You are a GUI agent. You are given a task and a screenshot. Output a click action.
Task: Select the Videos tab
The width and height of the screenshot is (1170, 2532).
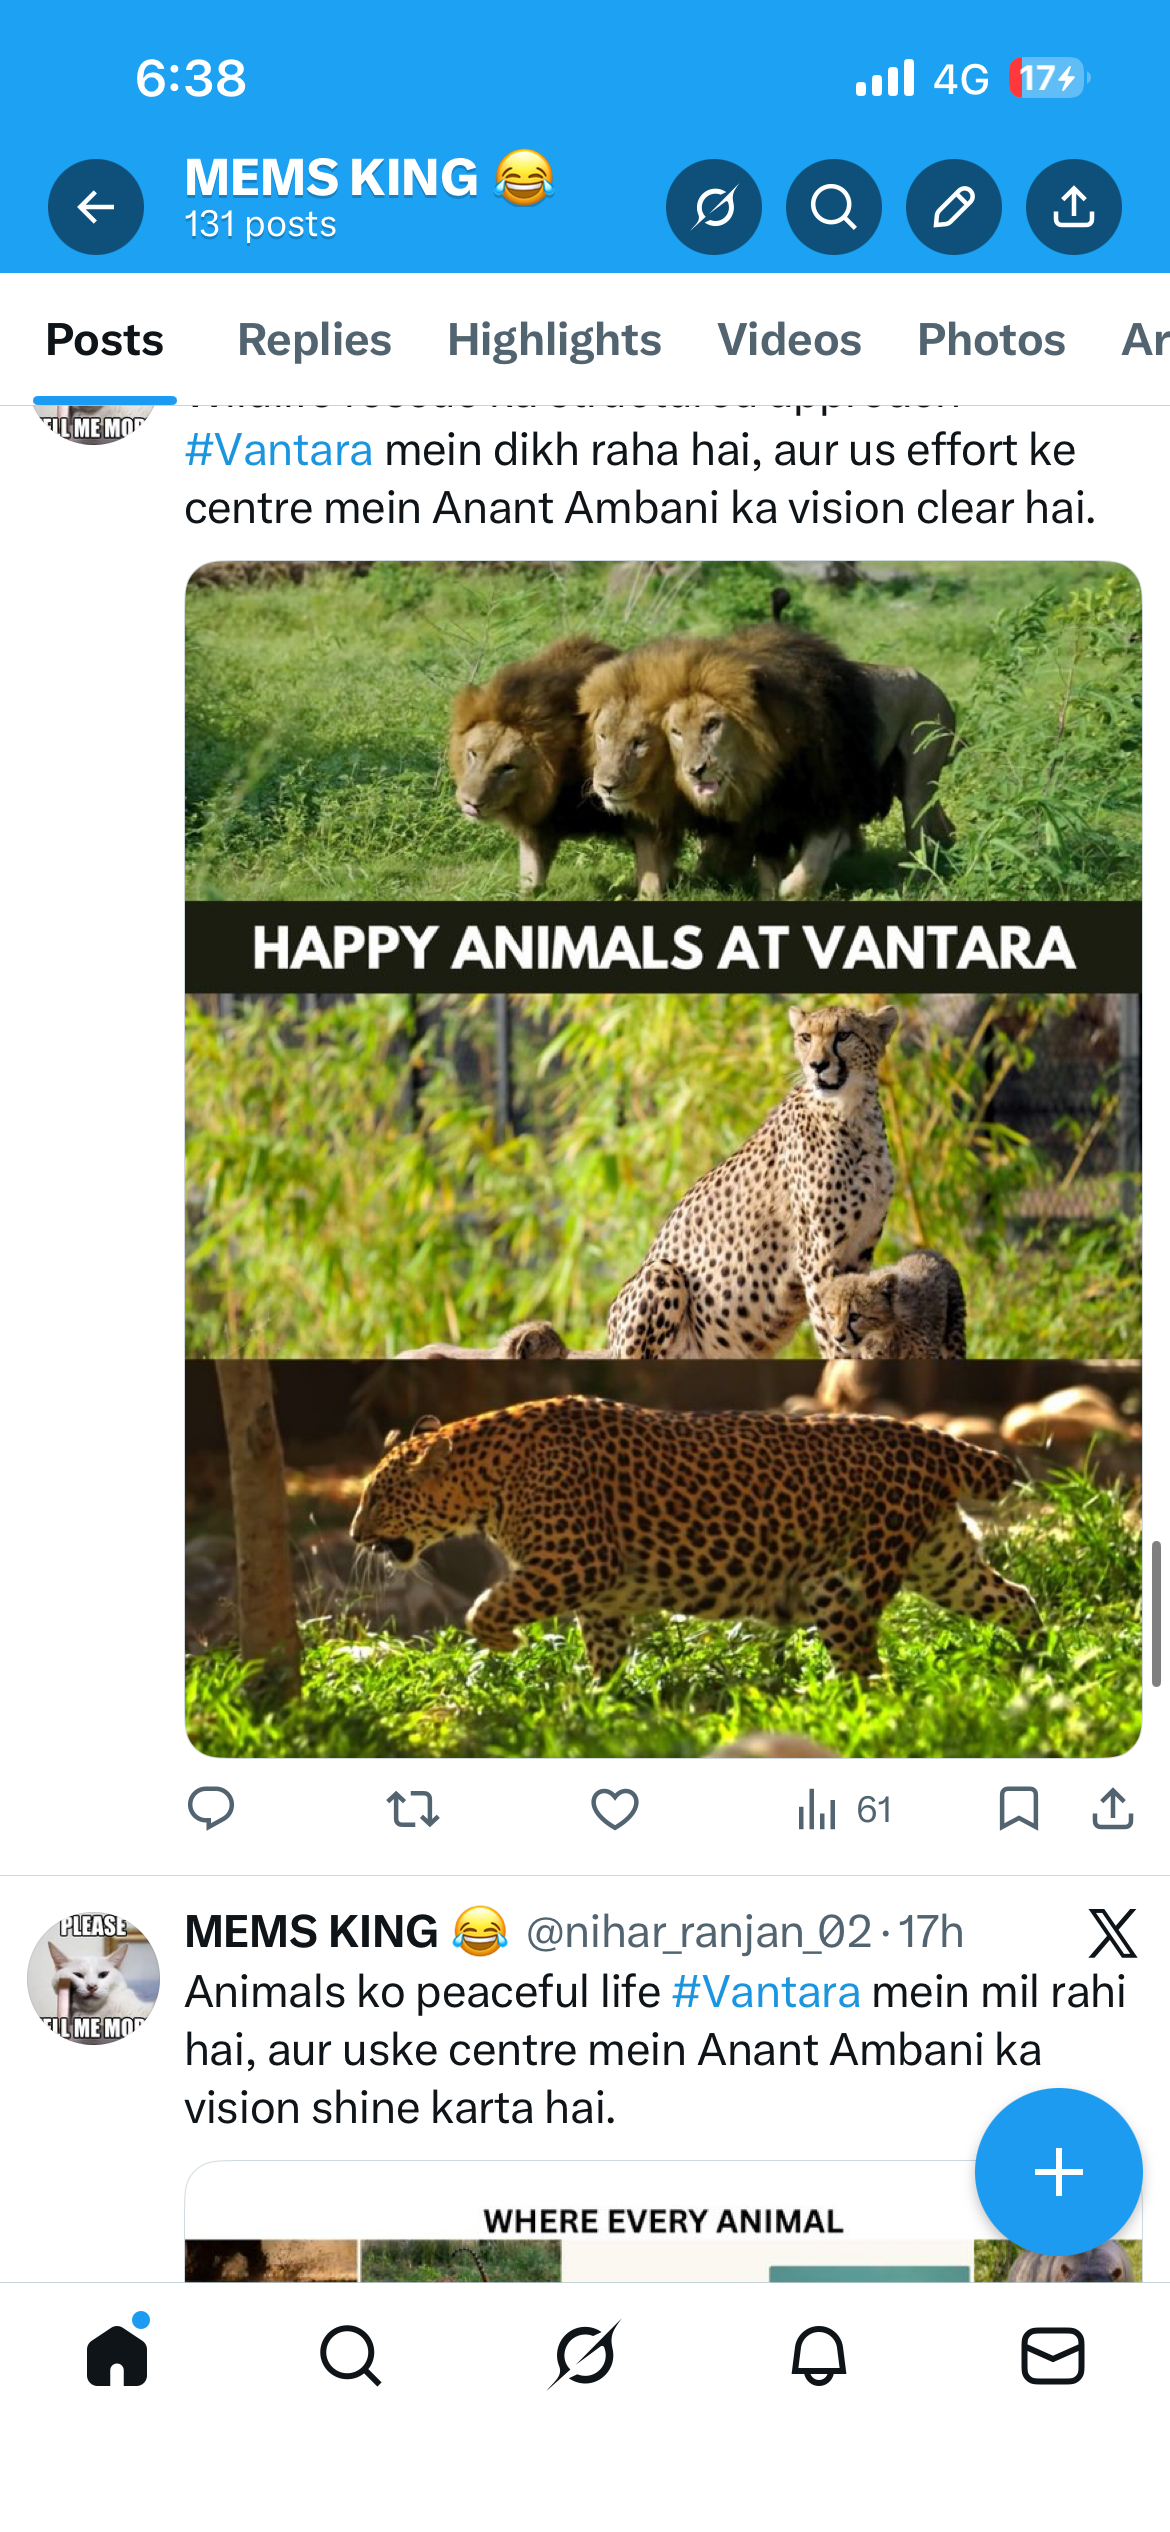[x=789, y=340]
